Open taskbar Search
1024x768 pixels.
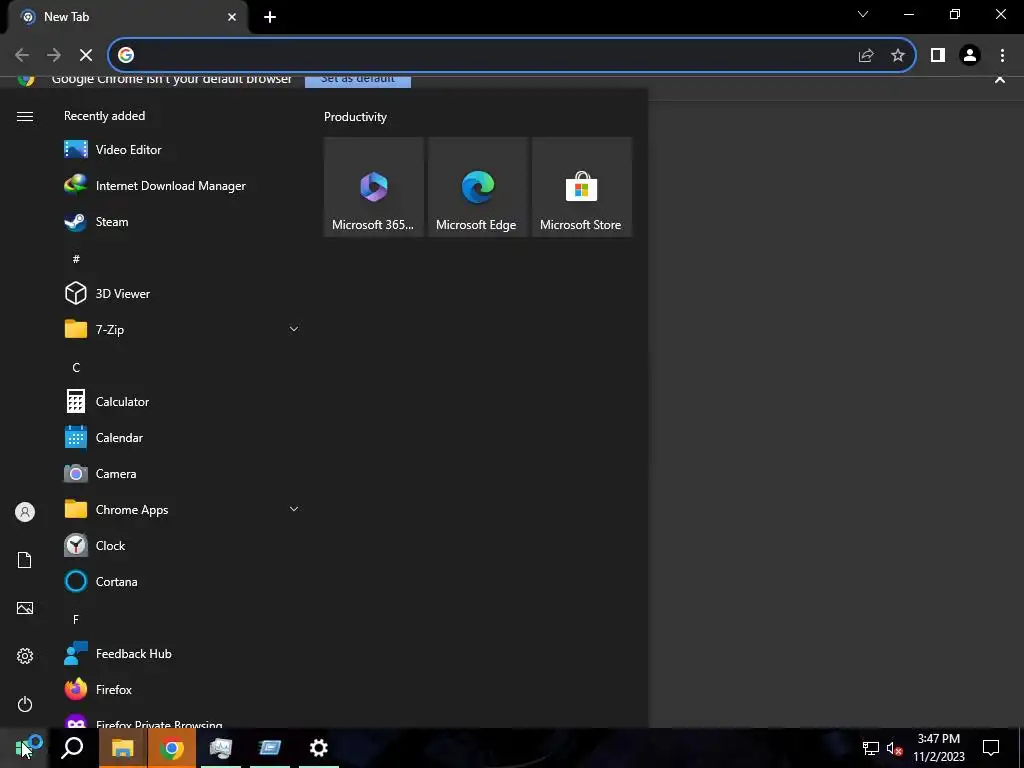pyautogui.click(x=72, y=748)
